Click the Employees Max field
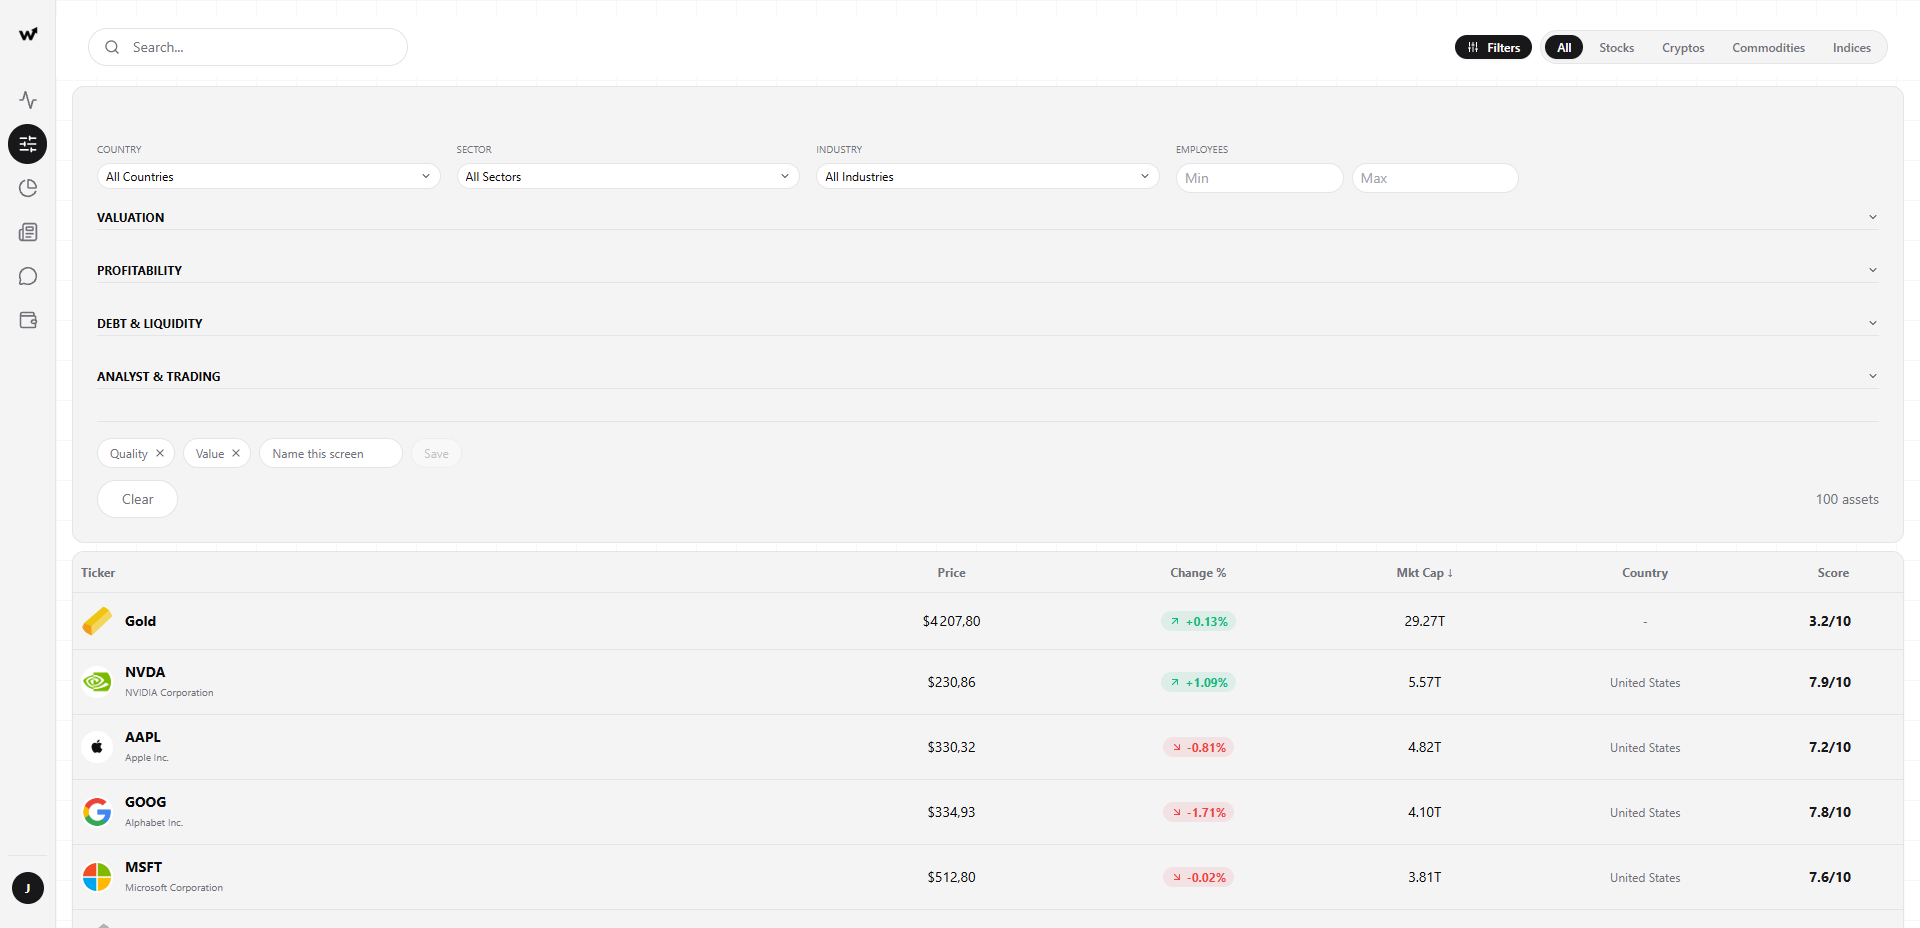Image resolution: width=1920 pixels, height=928 pixels. click(1435, 178)
